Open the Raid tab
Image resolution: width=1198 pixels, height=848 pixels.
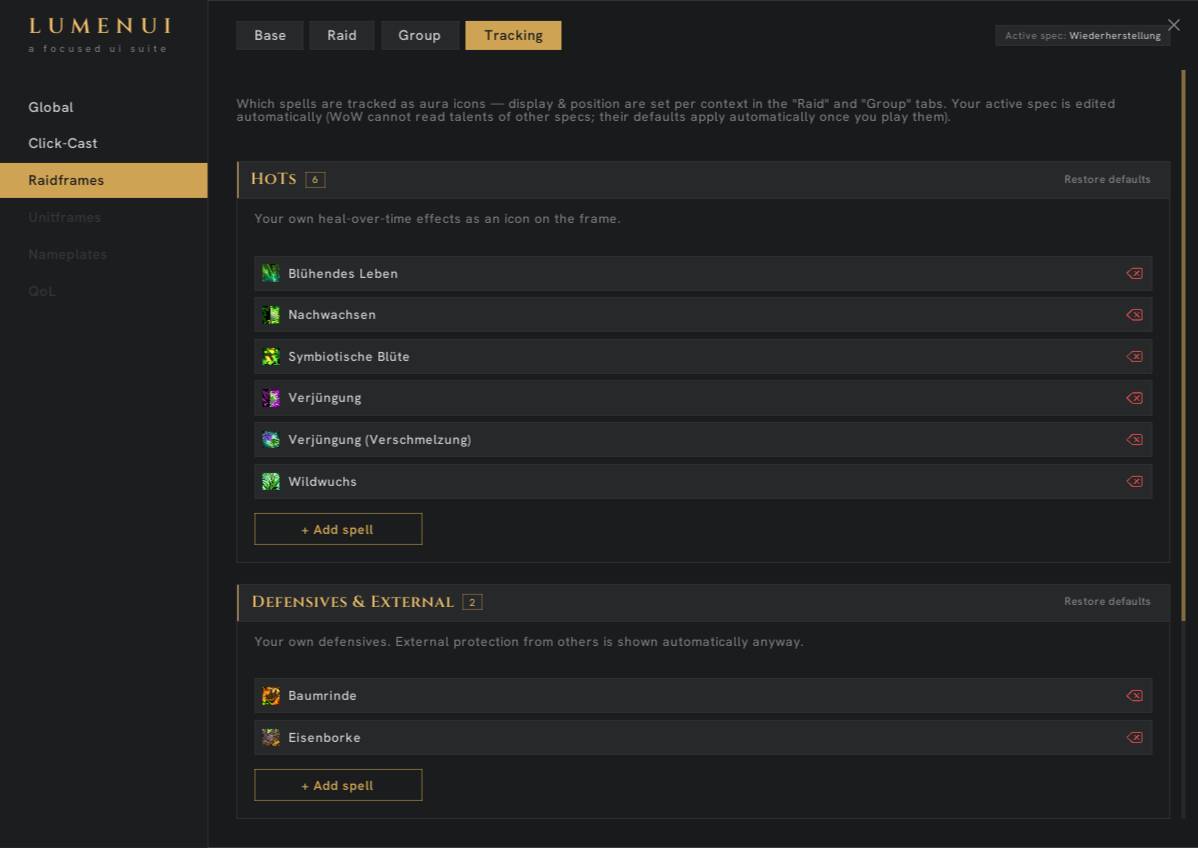(342, 35)
